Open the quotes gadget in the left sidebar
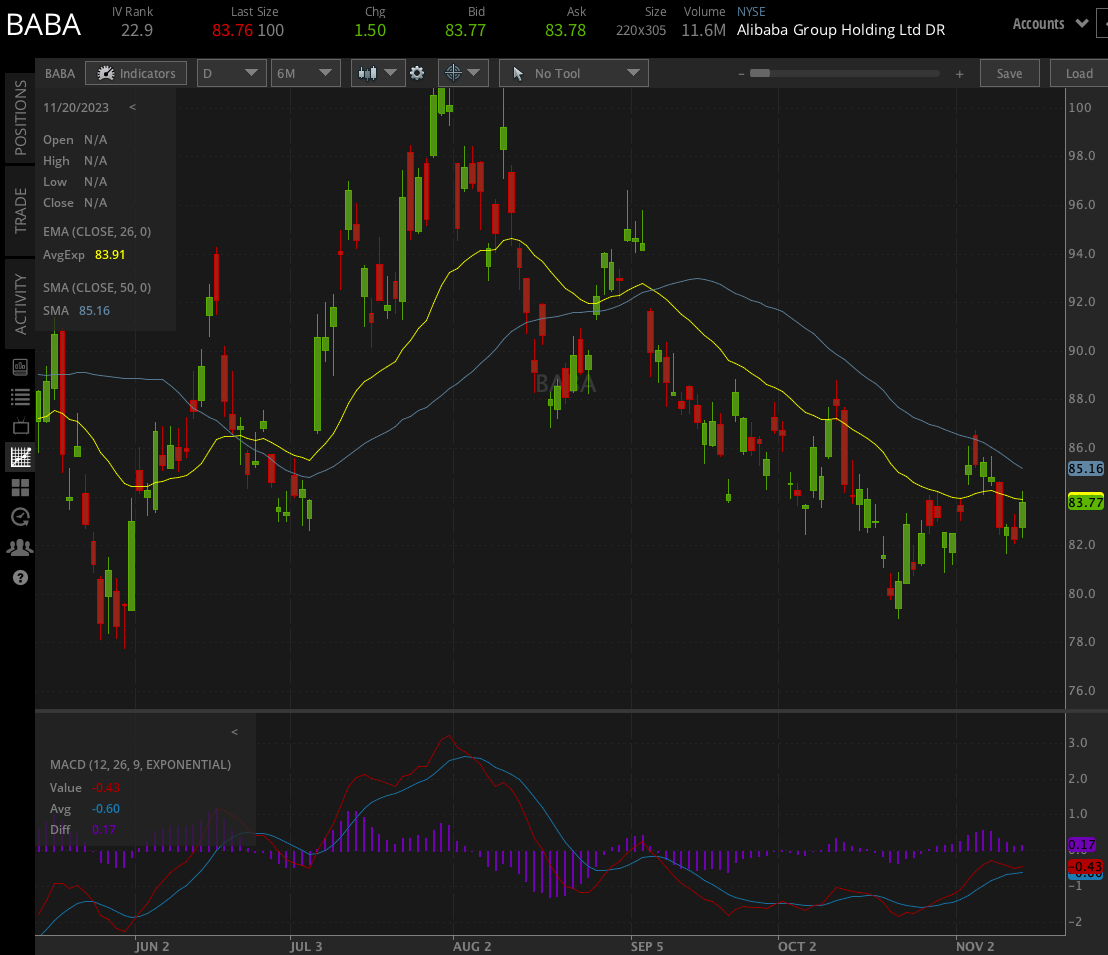Image resolution: width=1108 pixels, height=955 pixels. (19, 366)
